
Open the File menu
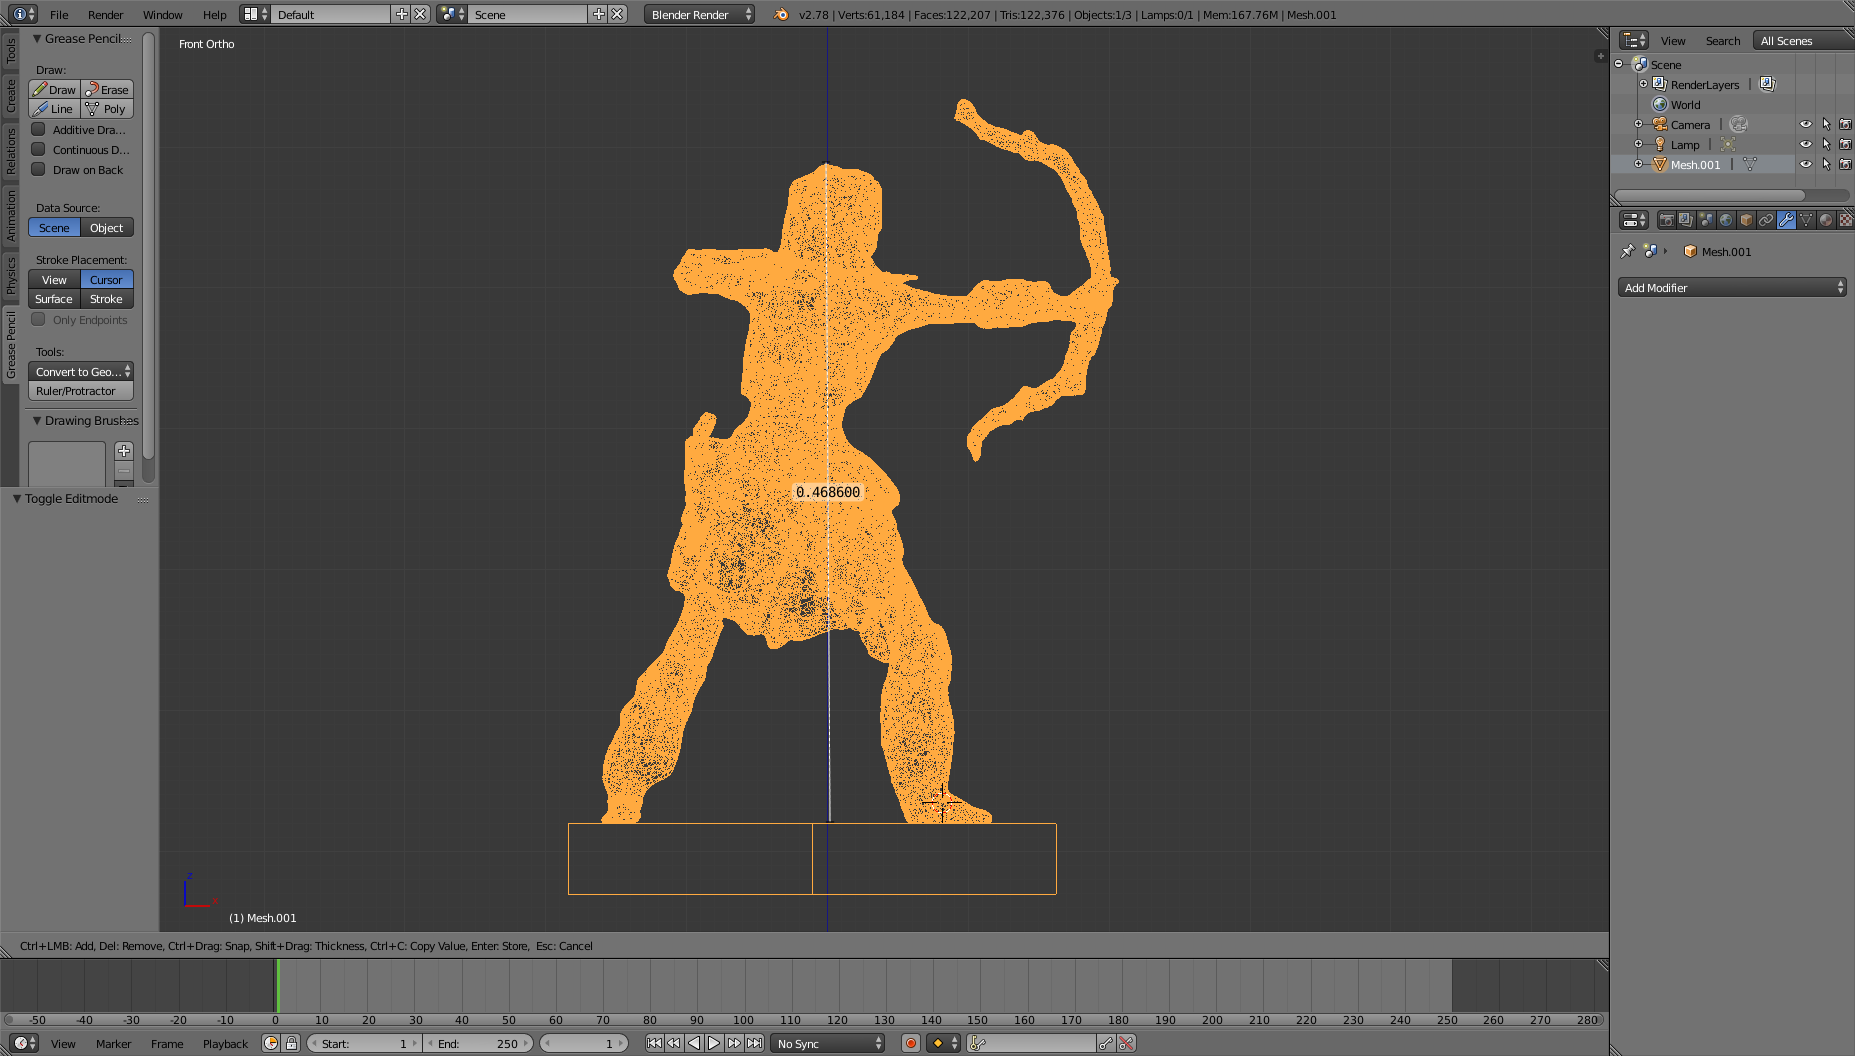click(59, 14)
